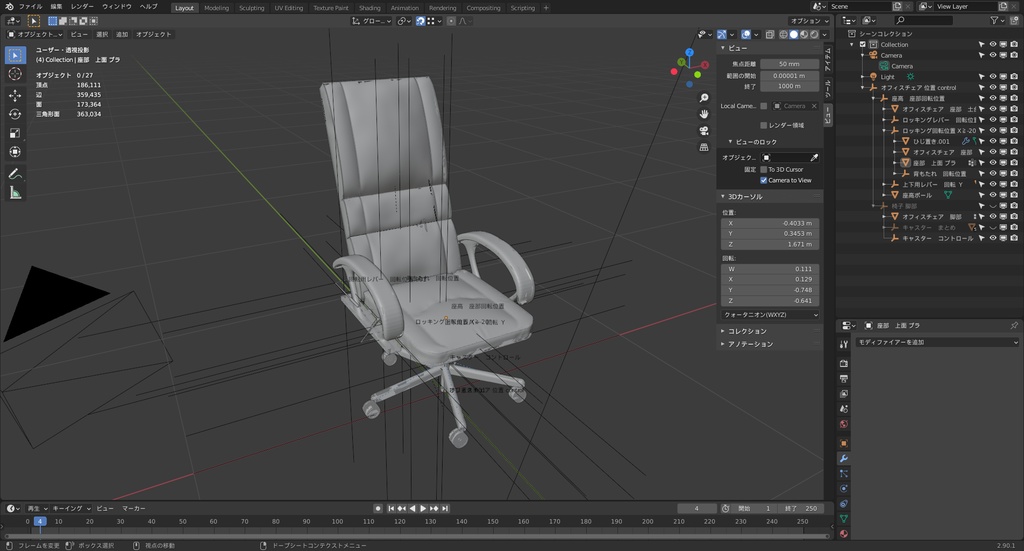Screen dimensions: 1024x551
Task: Click the hand pan-view icon
Action: pyautogui.click(x=704, y=114)
